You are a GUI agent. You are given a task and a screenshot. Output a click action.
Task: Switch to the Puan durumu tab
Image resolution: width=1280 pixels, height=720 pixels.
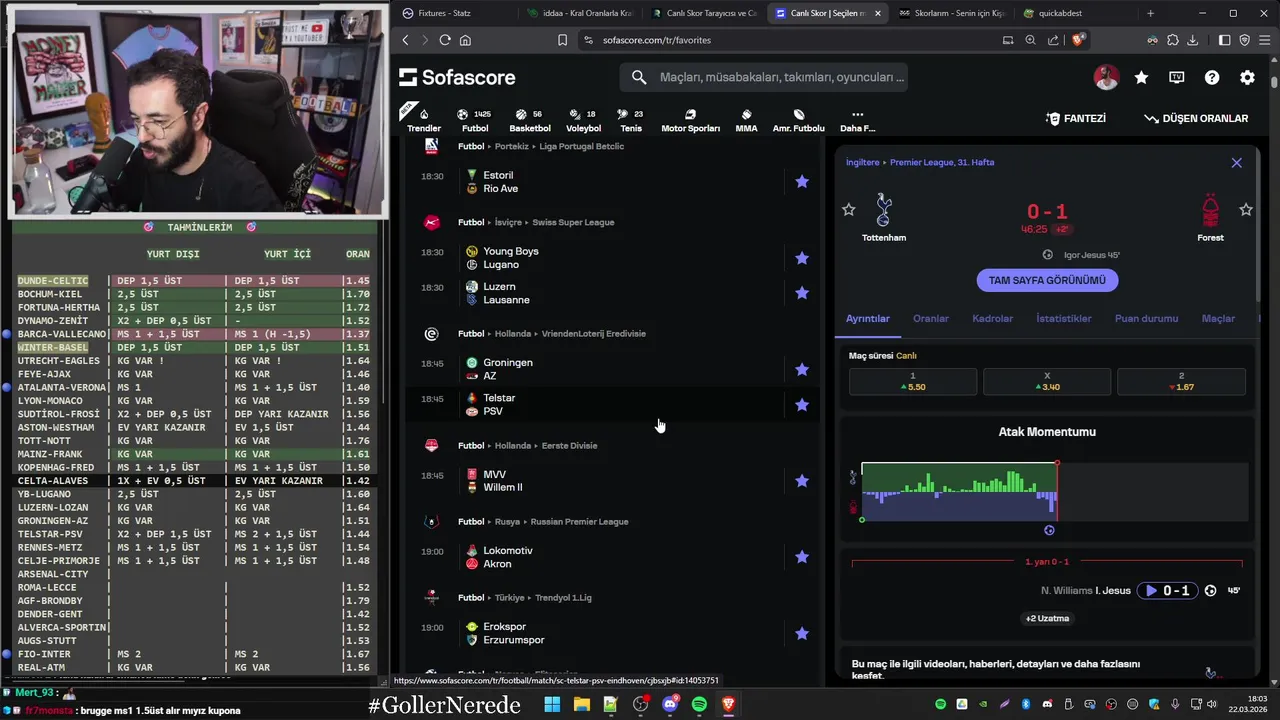tap(1146, 318)
